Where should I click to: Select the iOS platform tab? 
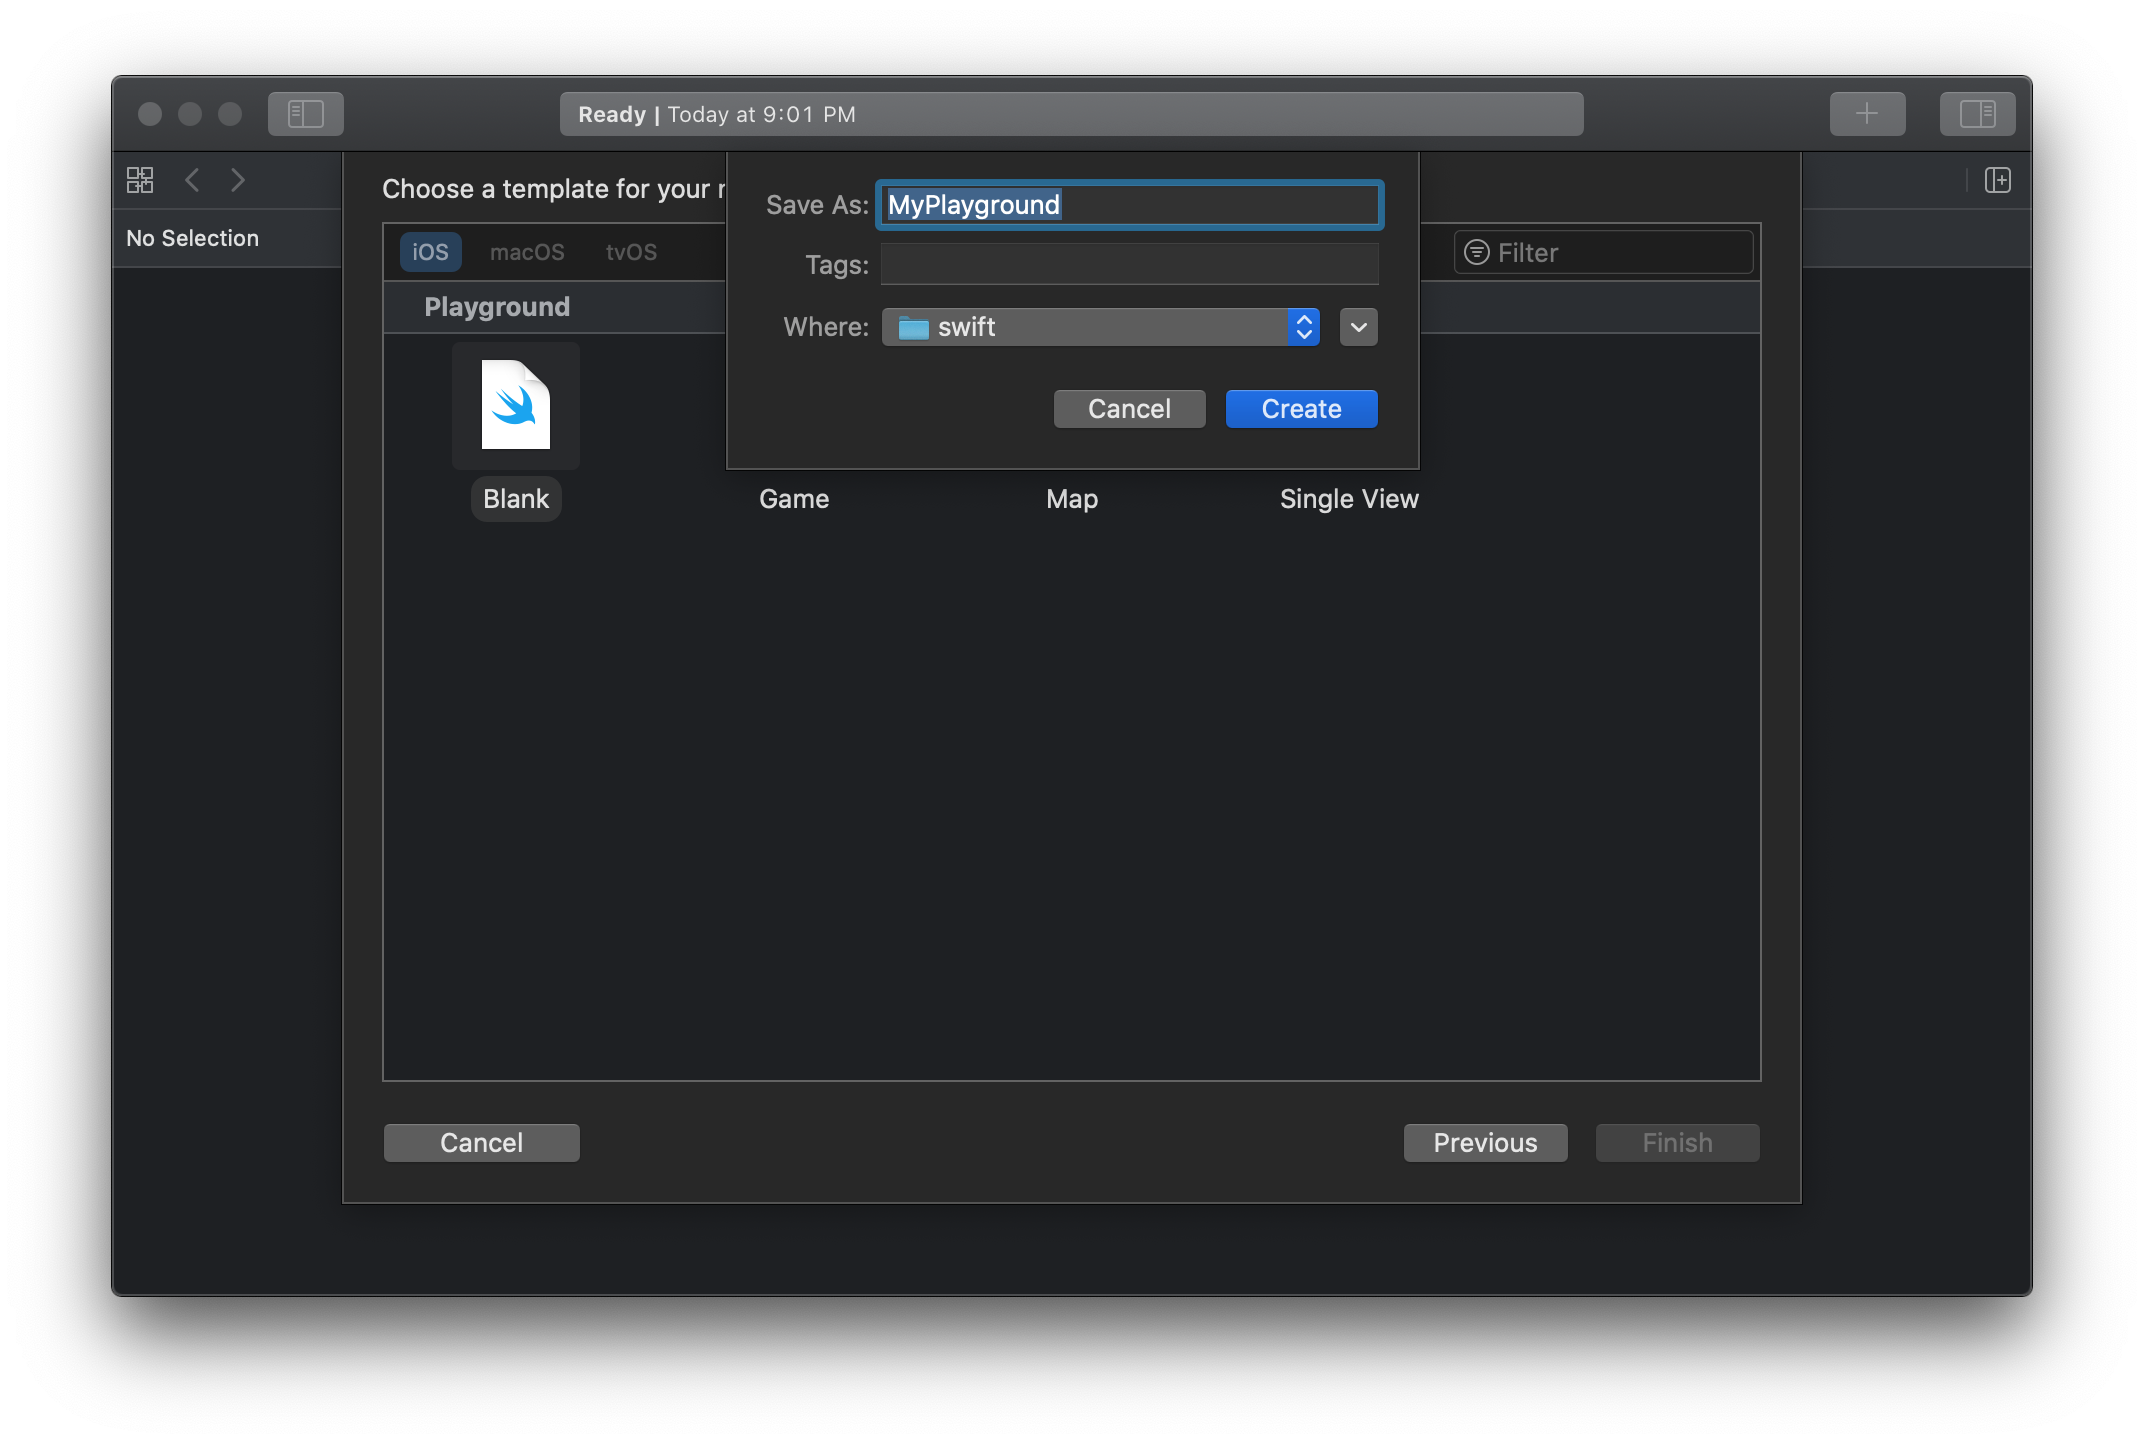[x=430, y=252]
